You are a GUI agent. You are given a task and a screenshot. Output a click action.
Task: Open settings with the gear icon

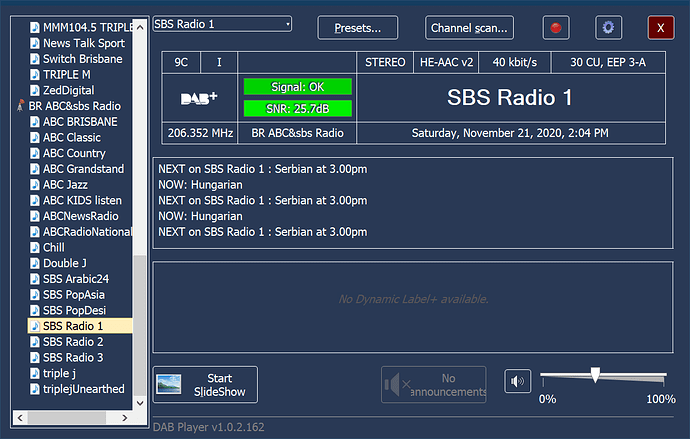coord(609,28)
